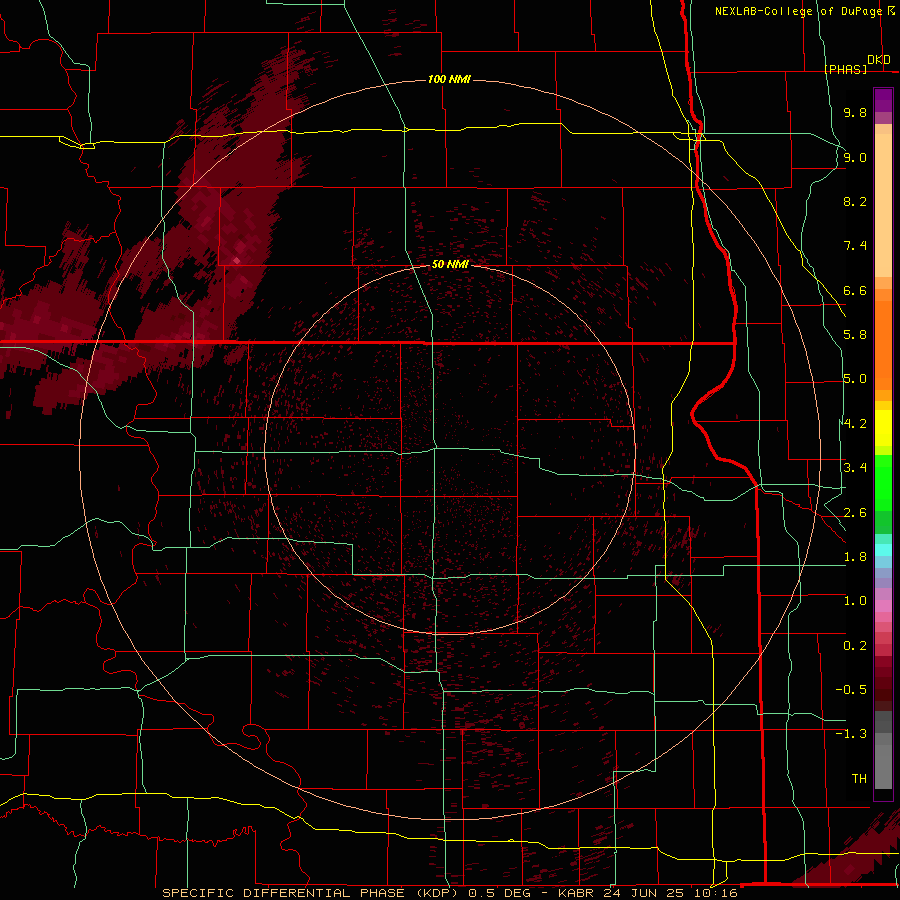
Task: Click the 7.4 value on the color scale
Action: [x=855, y=246]
